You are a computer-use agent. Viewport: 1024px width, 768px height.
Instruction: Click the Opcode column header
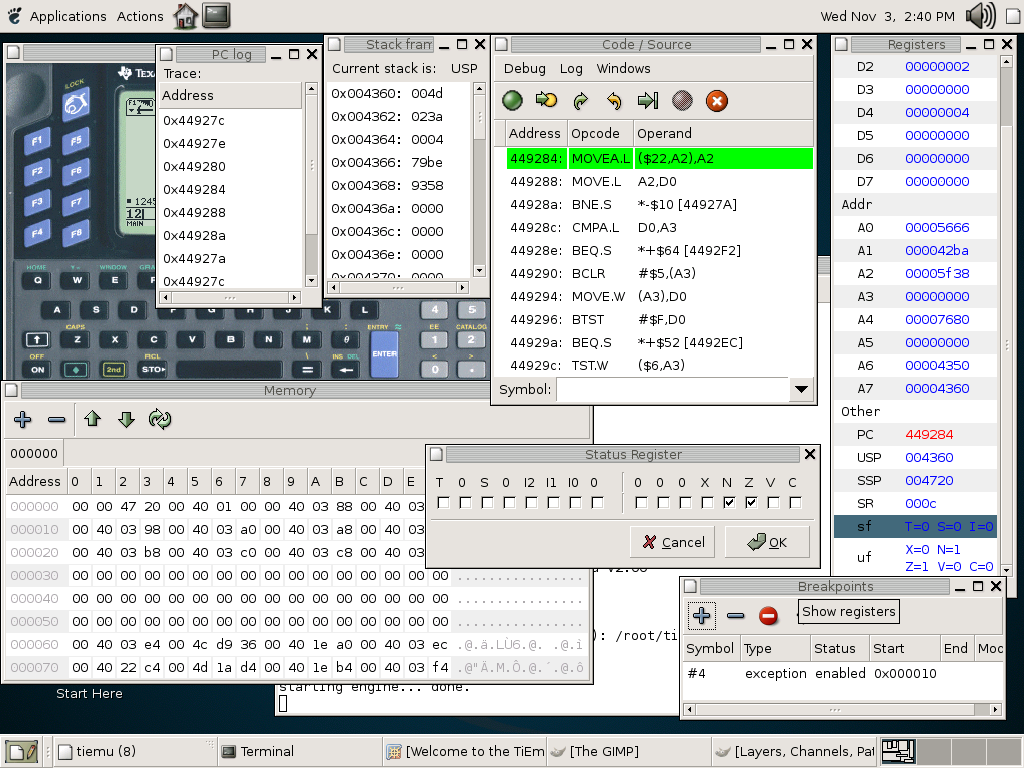(600, 133)
